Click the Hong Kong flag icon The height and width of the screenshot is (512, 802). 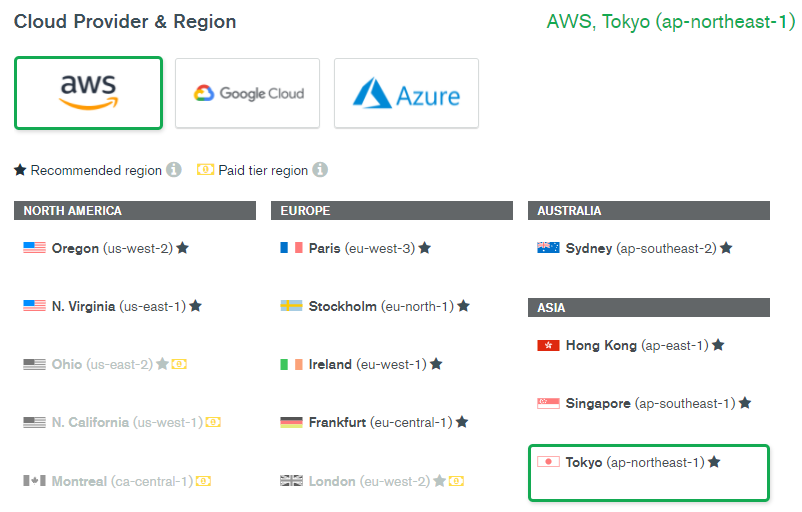[x=548, y=345]
